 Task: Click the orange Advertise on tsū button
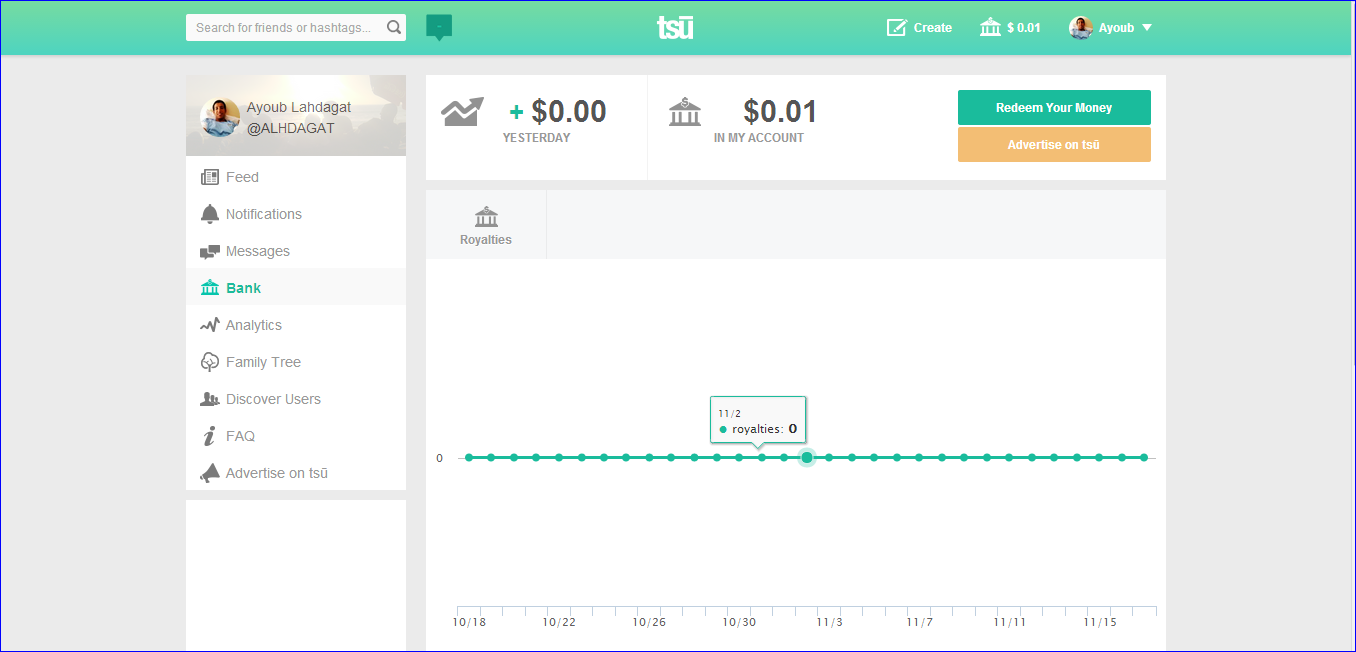tap(1054, 144)
